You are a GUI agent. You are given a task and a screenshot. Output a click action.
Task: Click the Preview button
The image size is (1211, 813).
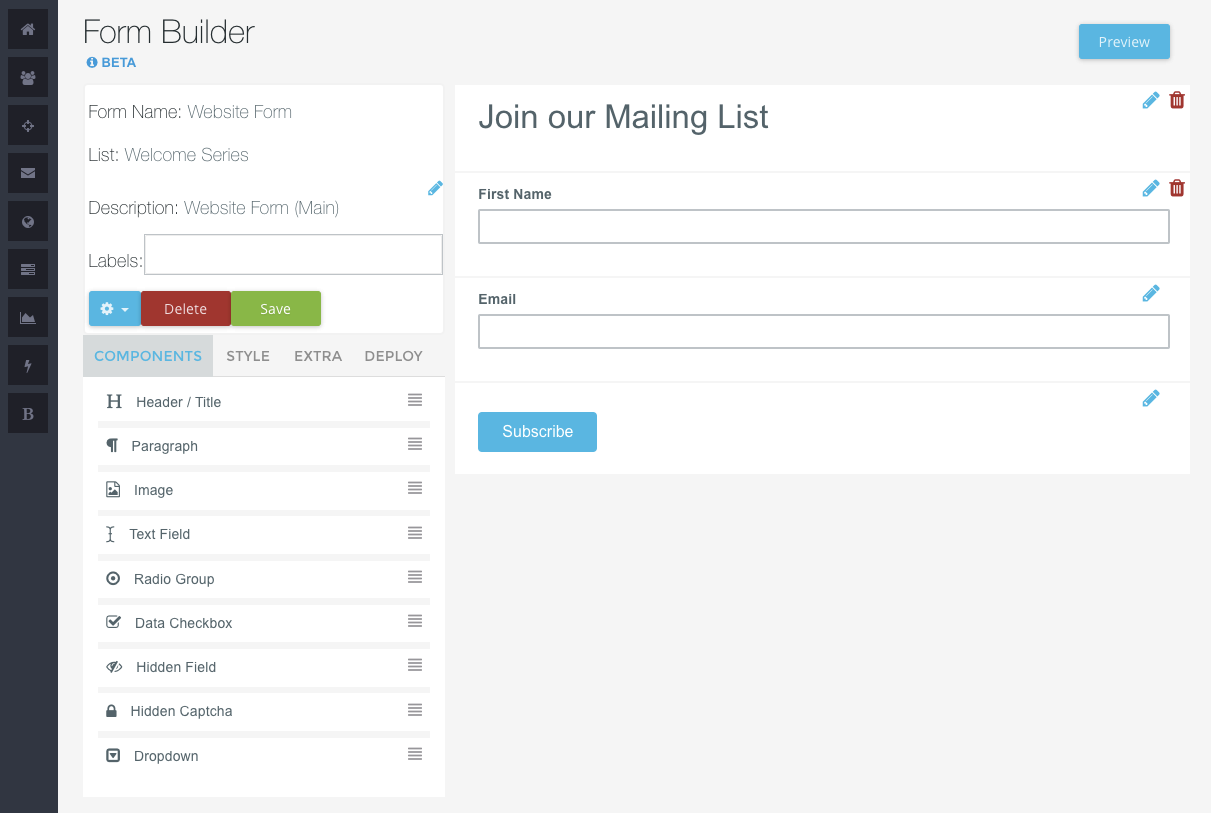(x=1124, y=42)
